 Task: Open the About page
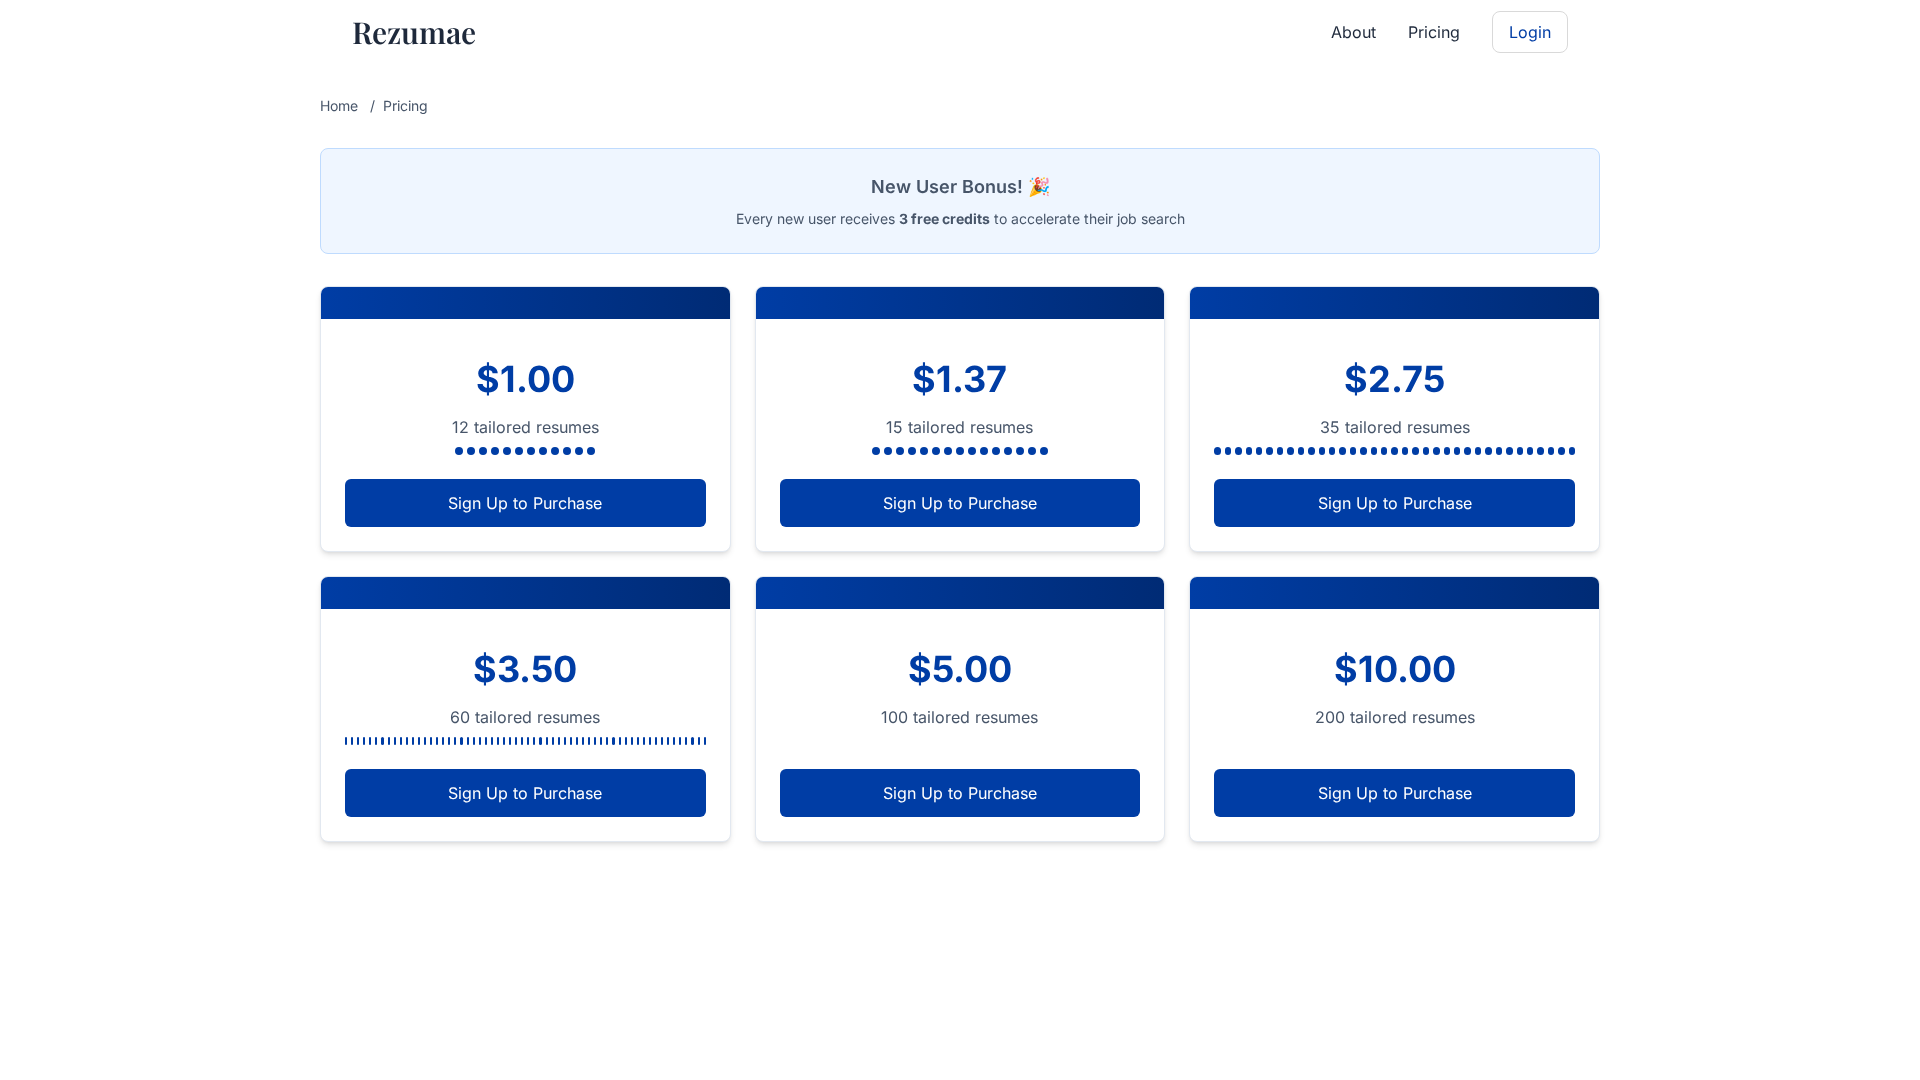1353,32
